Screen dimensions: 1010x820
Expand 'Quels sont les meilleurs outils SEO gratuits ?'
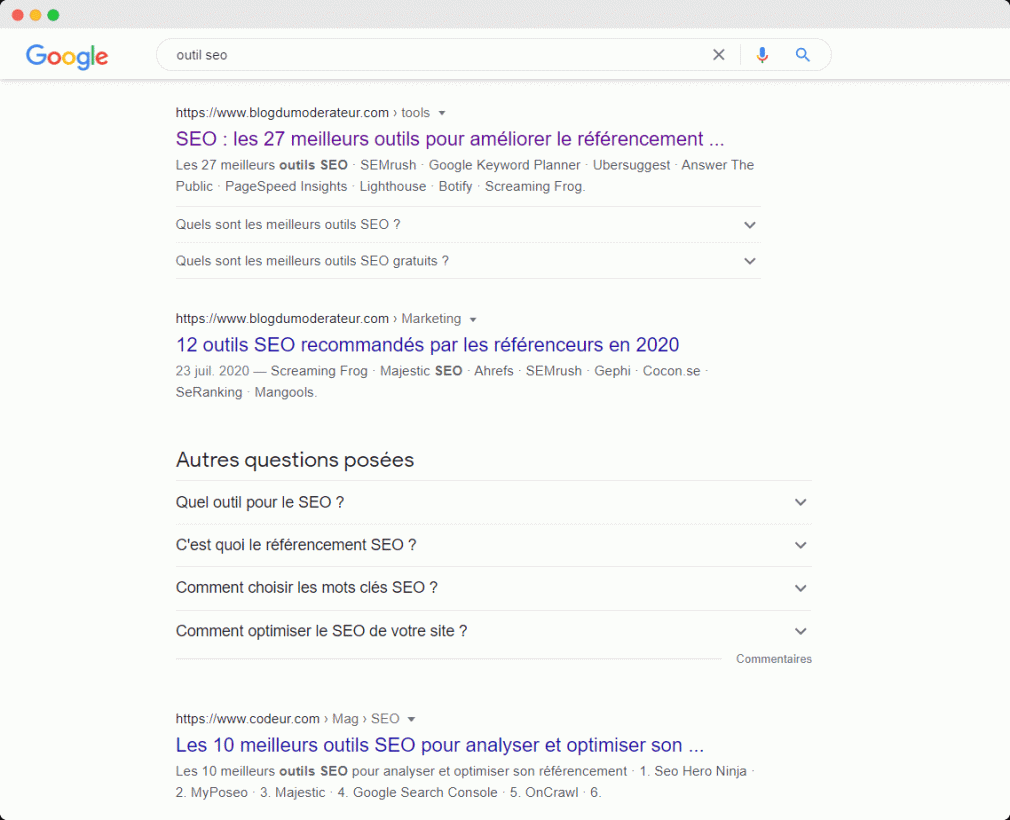(x=468, y=261)
